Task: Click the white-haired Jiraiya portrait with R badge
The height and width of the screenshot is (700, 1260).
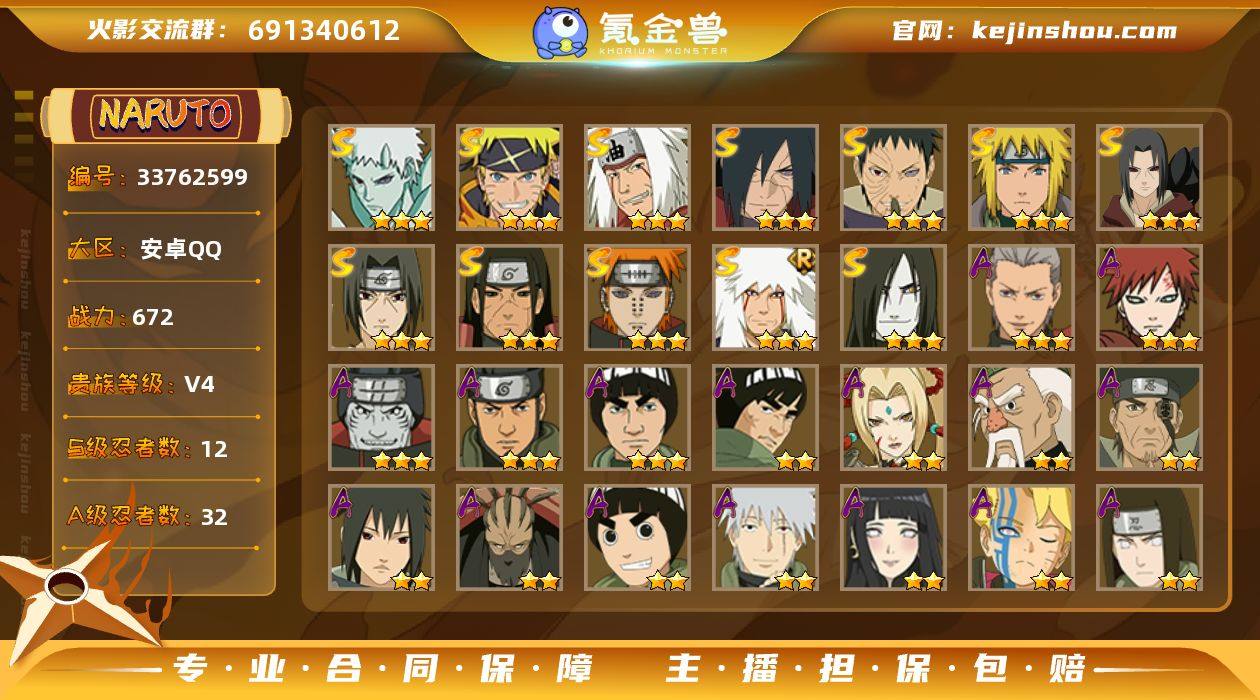Action: click(766, 297)
